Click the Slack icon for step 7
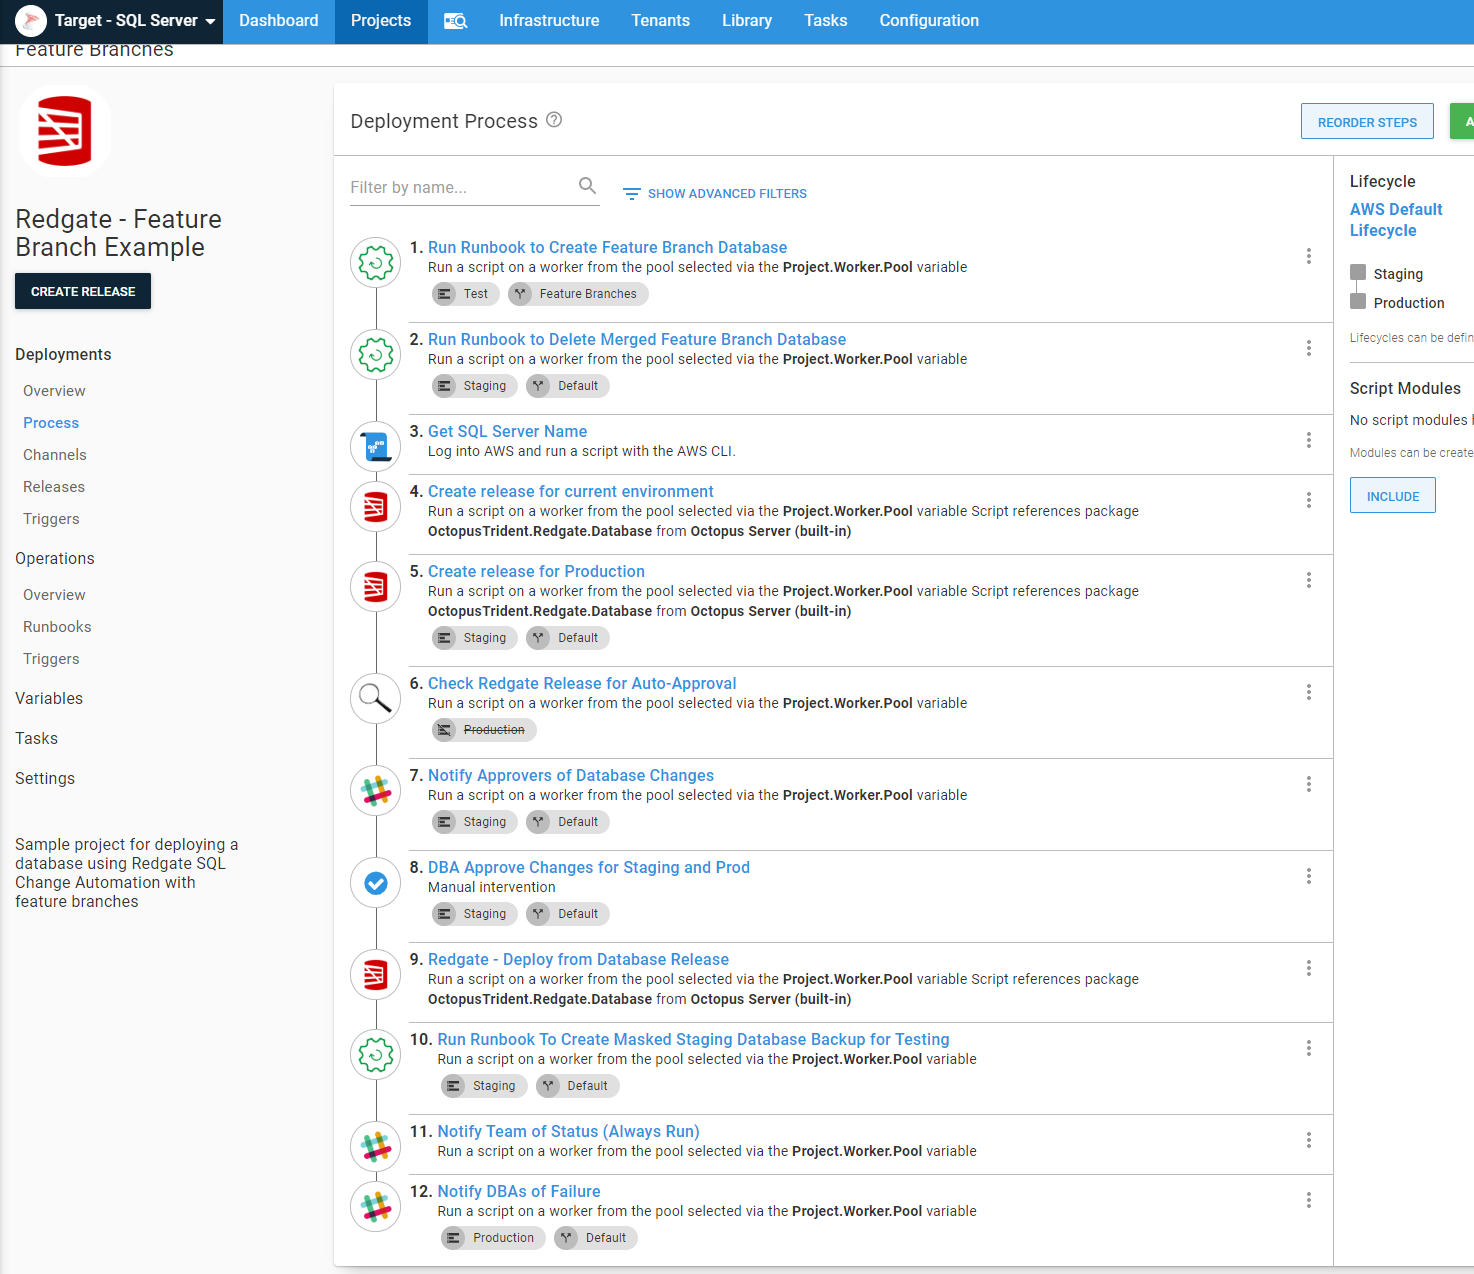 coord(376,791)
